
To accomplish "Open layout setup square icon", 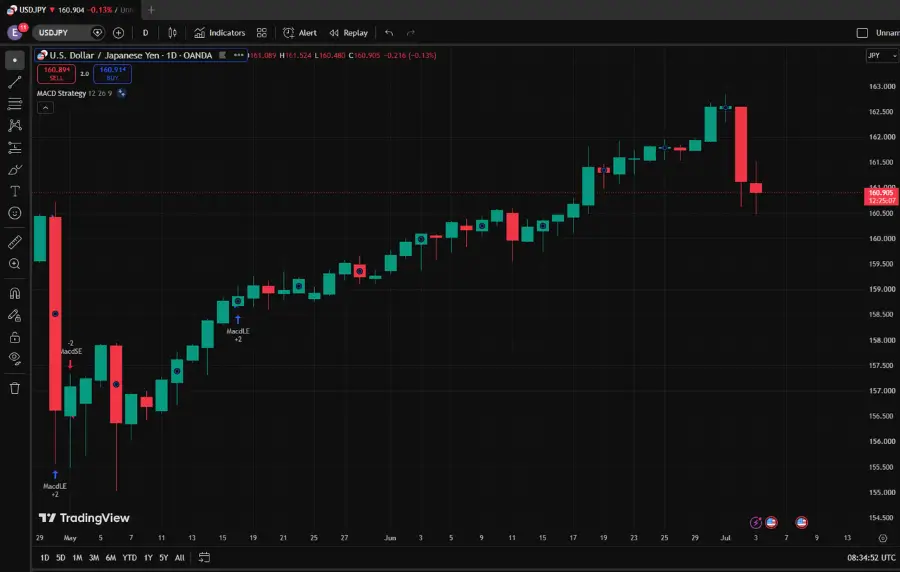I will point(862,33).
